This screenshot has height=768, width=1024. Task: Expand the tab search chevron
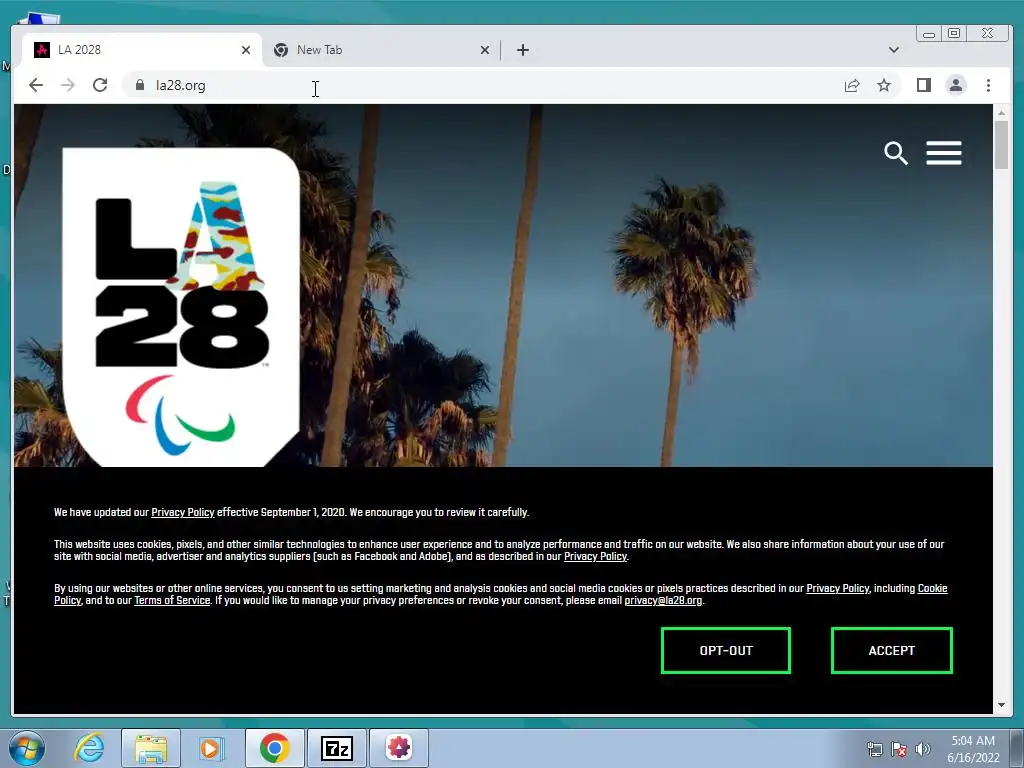point(893,50)
